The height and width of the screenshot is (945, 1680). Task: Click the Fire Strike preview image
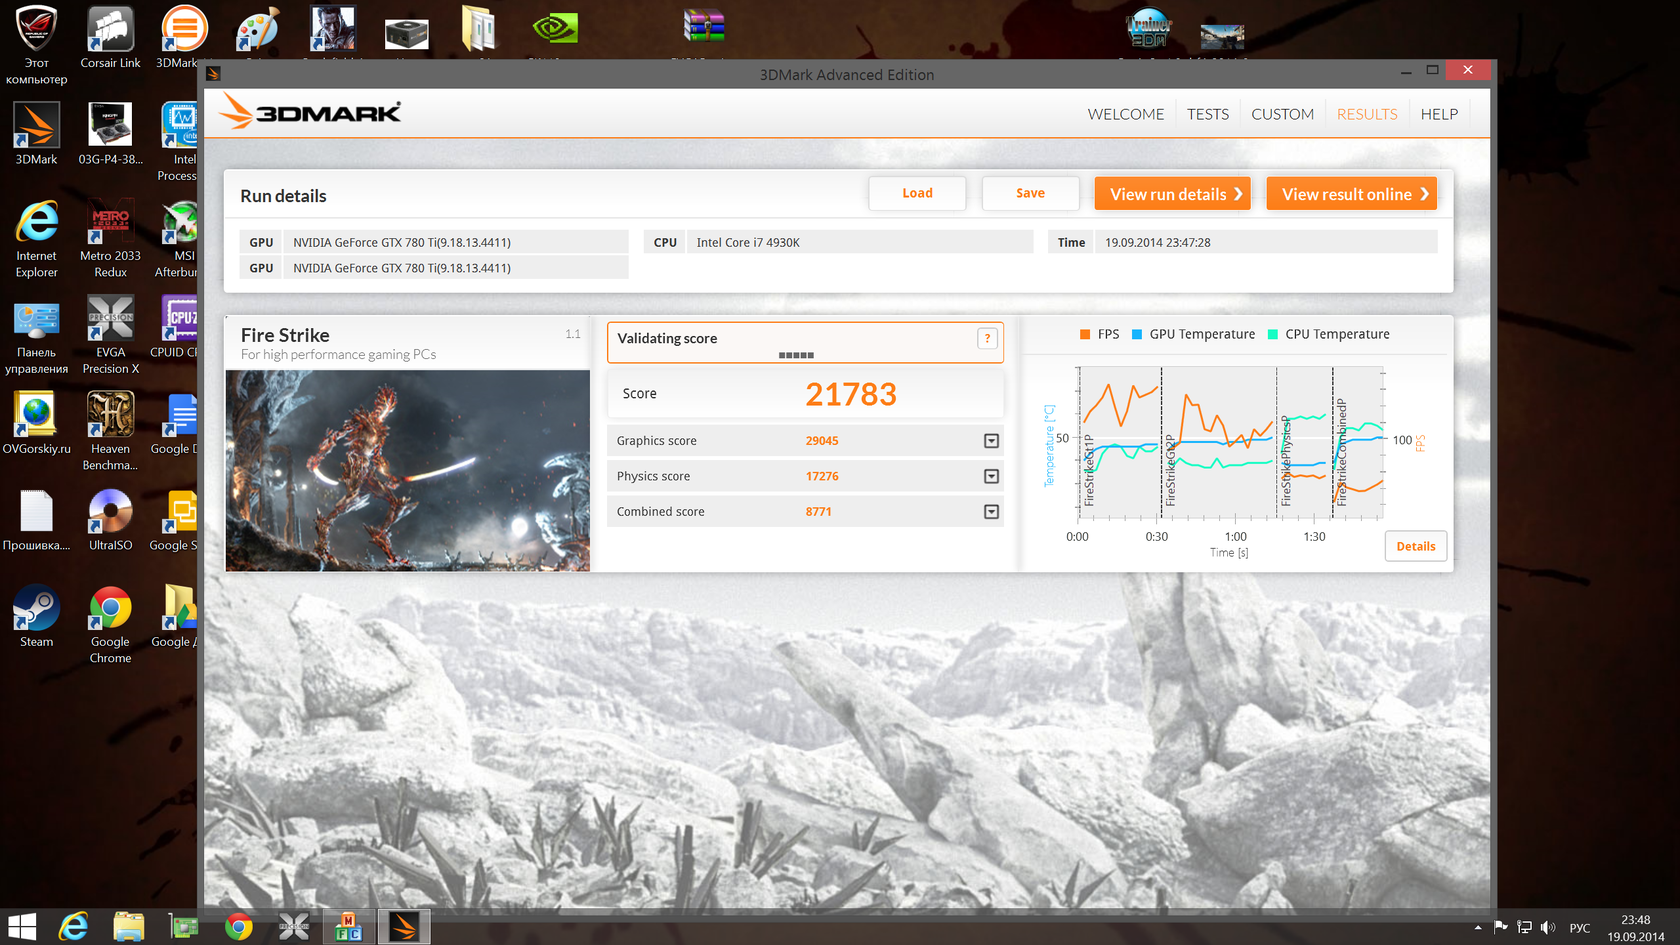[x=407, y=470]
